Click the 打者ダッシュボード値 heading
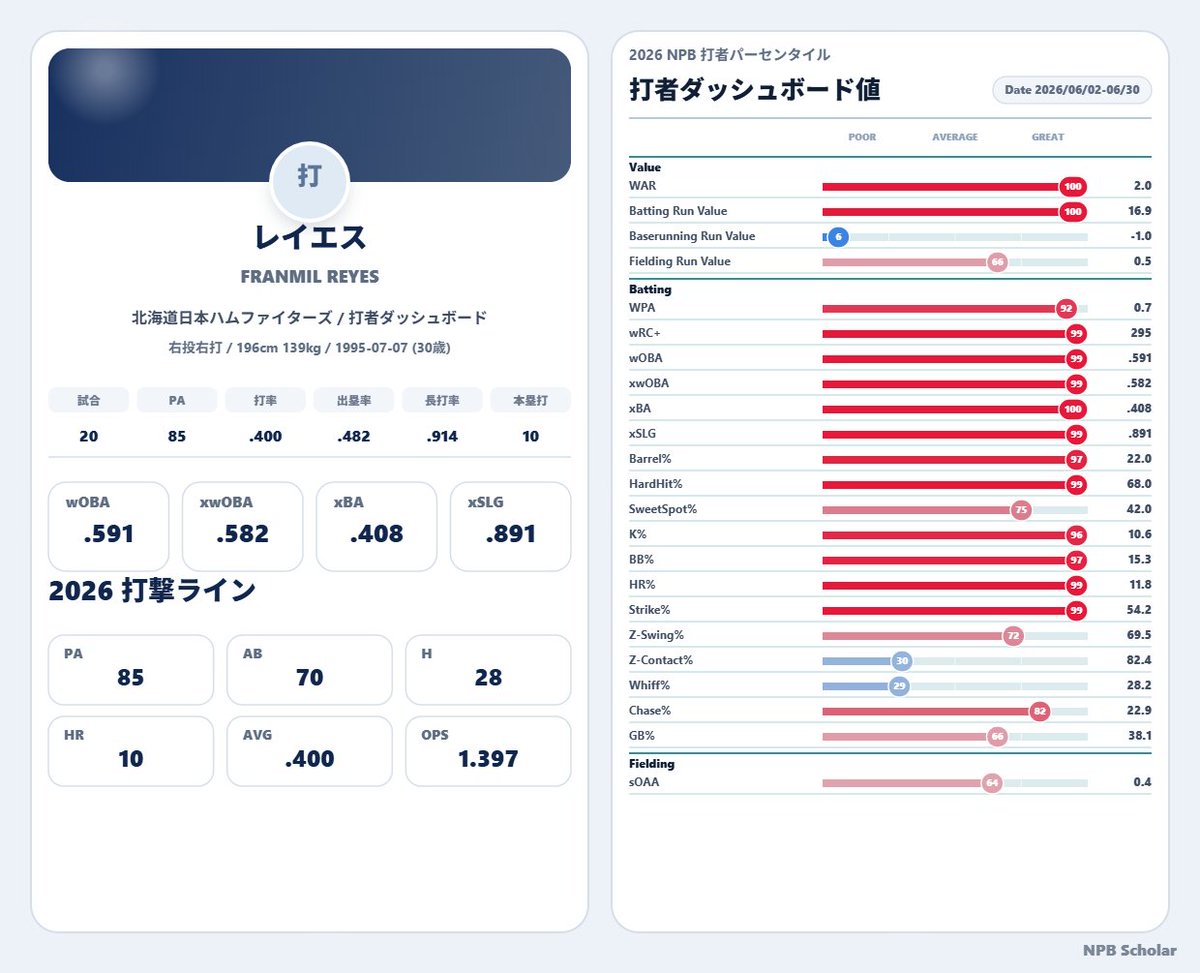 click(x=755, y=90)
